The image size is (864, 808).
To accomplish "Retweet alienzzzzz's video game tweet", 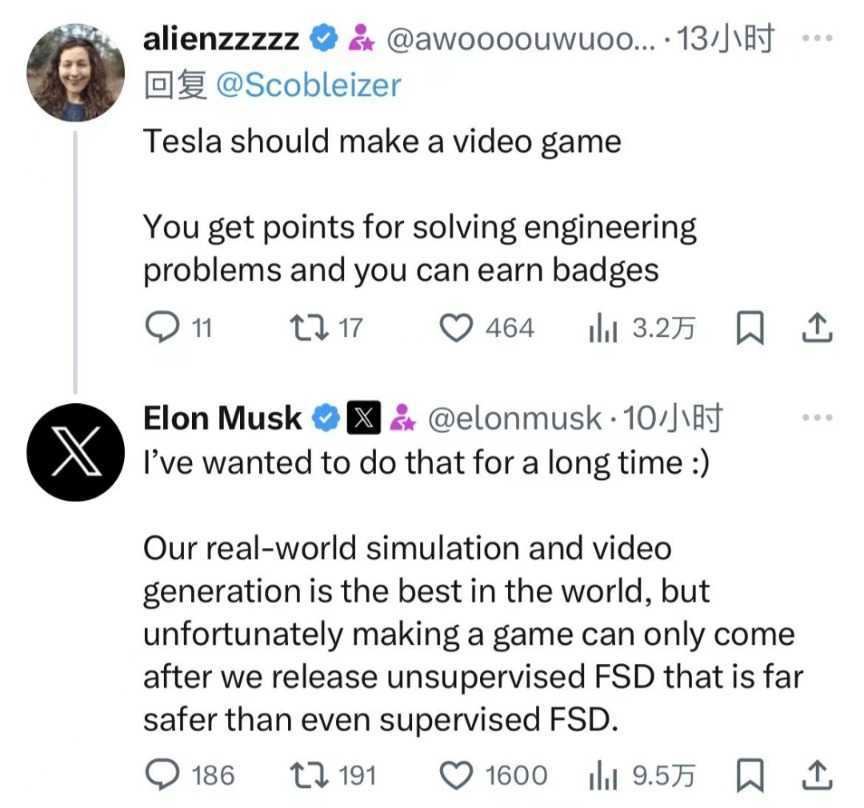I will tap(302, 327).
